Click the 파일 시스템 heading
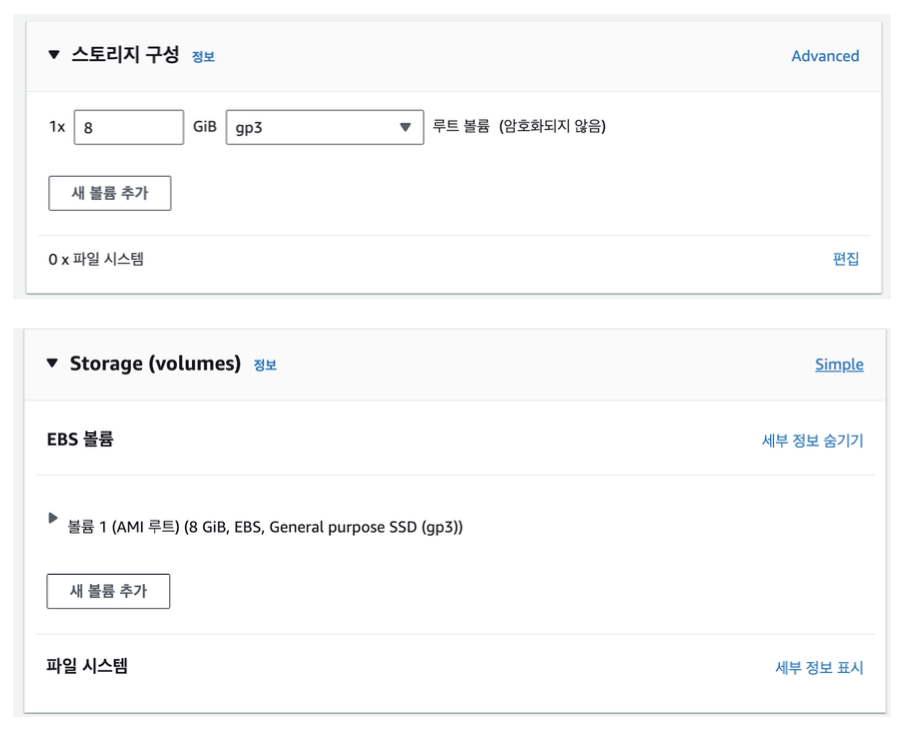906x730 pixels. point(87,665)
